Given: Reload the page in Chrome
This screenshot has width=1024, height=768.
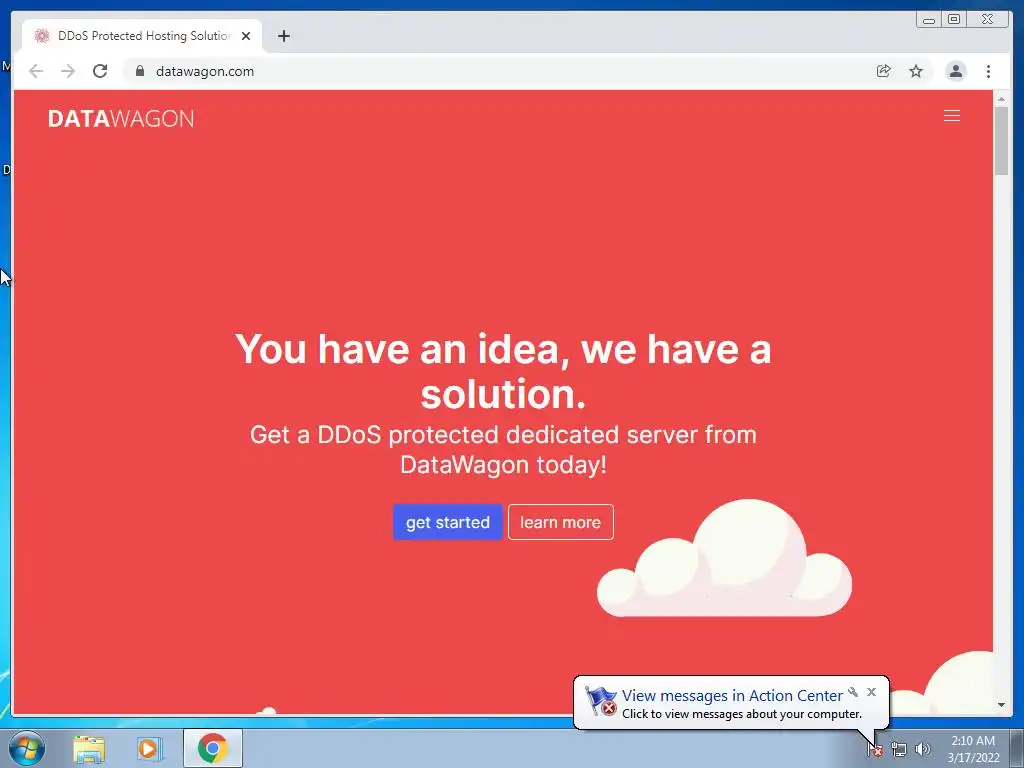Looking at the screenshot, I should click(100, 71).
